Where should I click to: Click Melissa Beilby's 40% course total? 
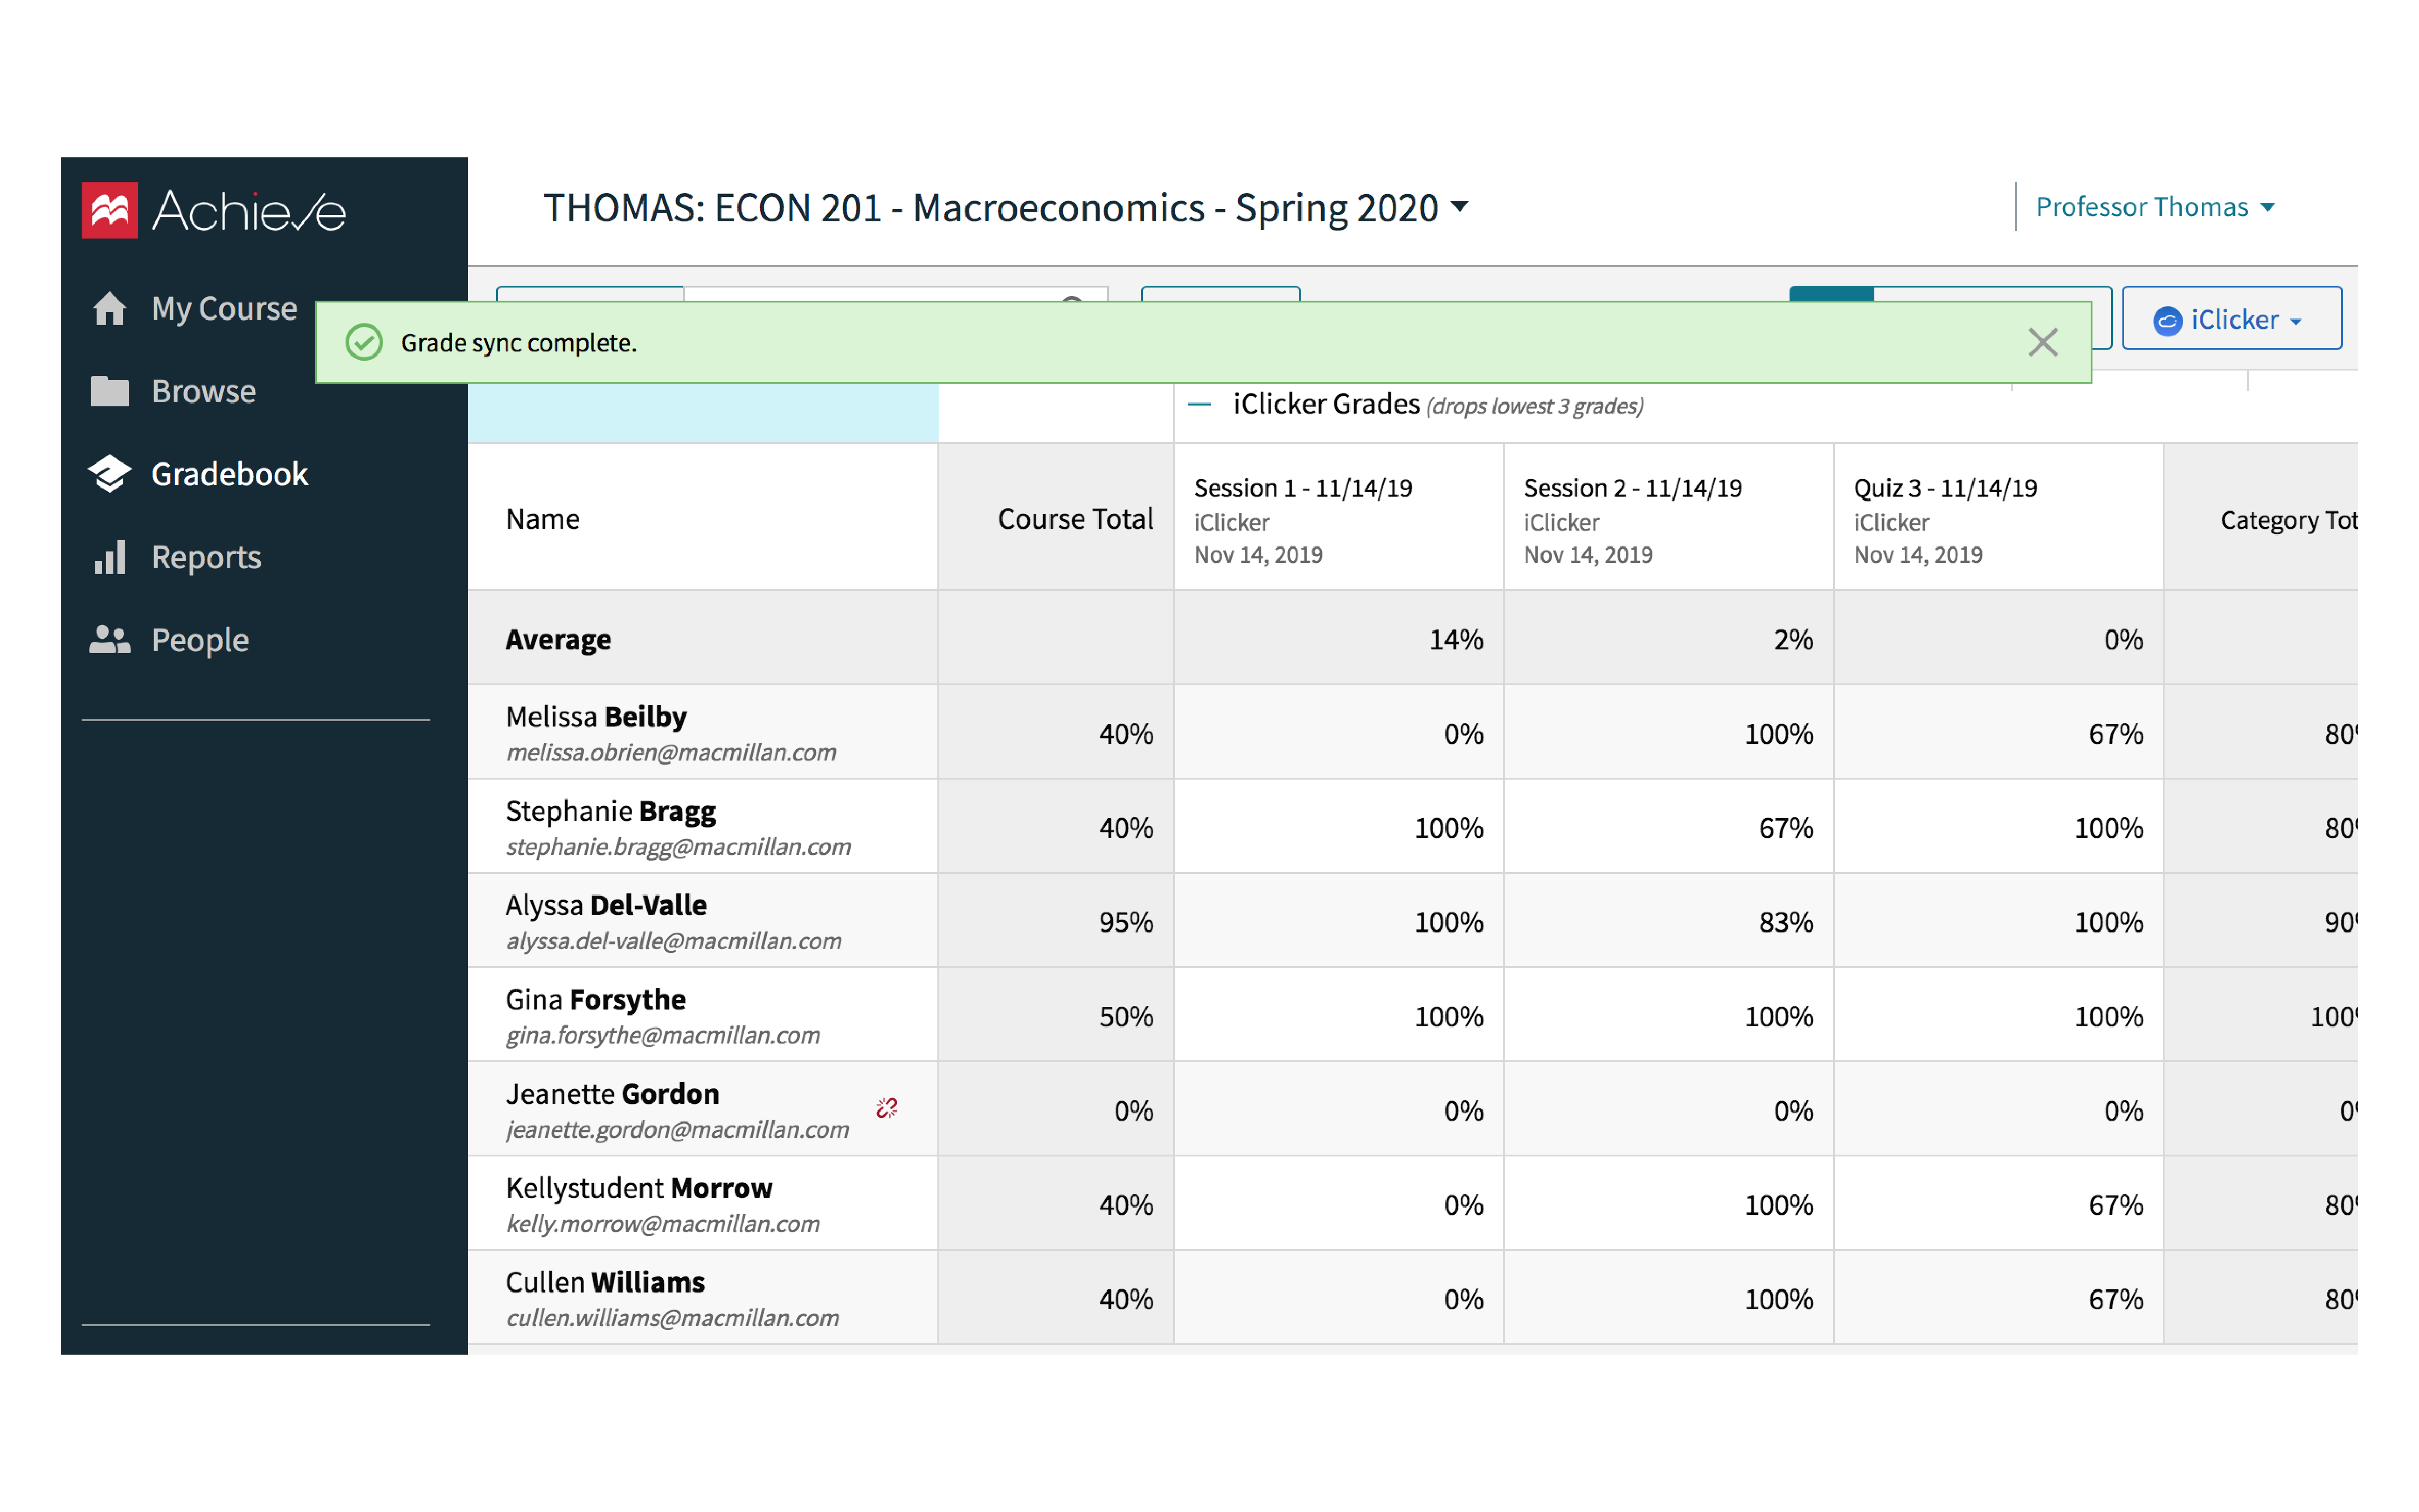tap(1126, 734)
